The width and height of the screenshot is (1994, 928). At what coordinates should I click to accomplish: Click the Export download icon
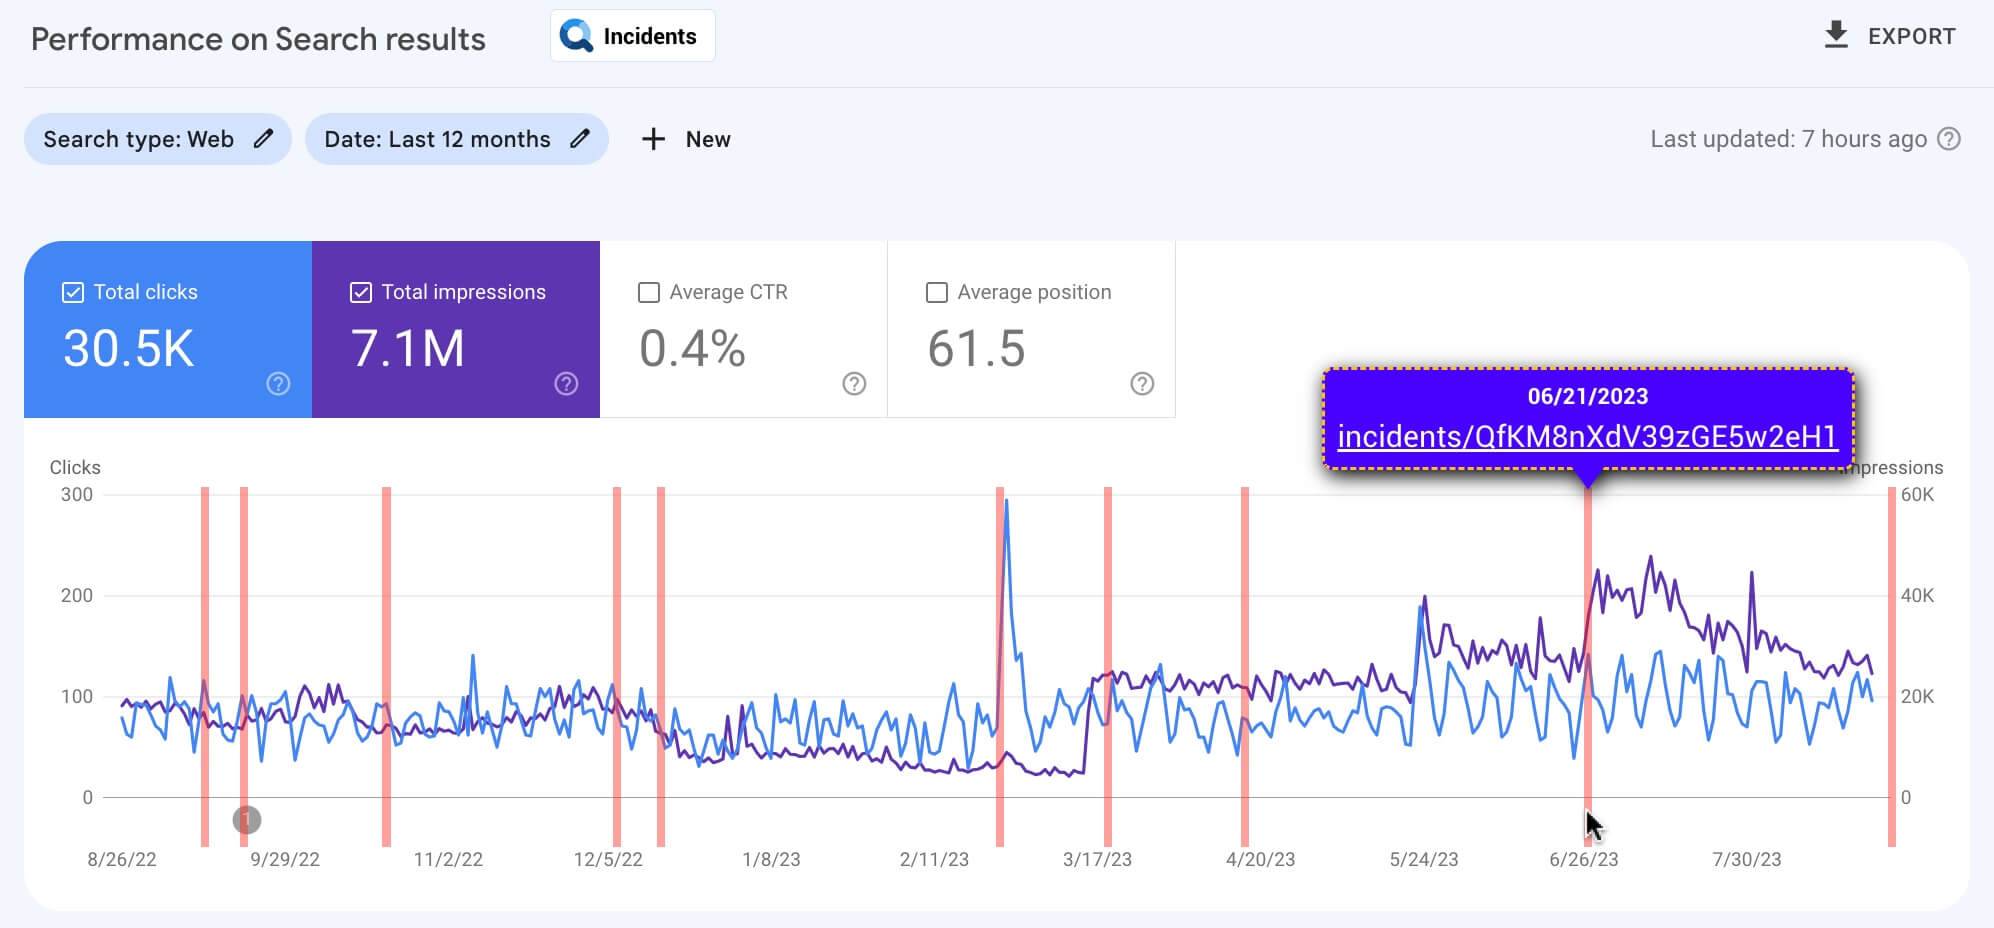1836,35
